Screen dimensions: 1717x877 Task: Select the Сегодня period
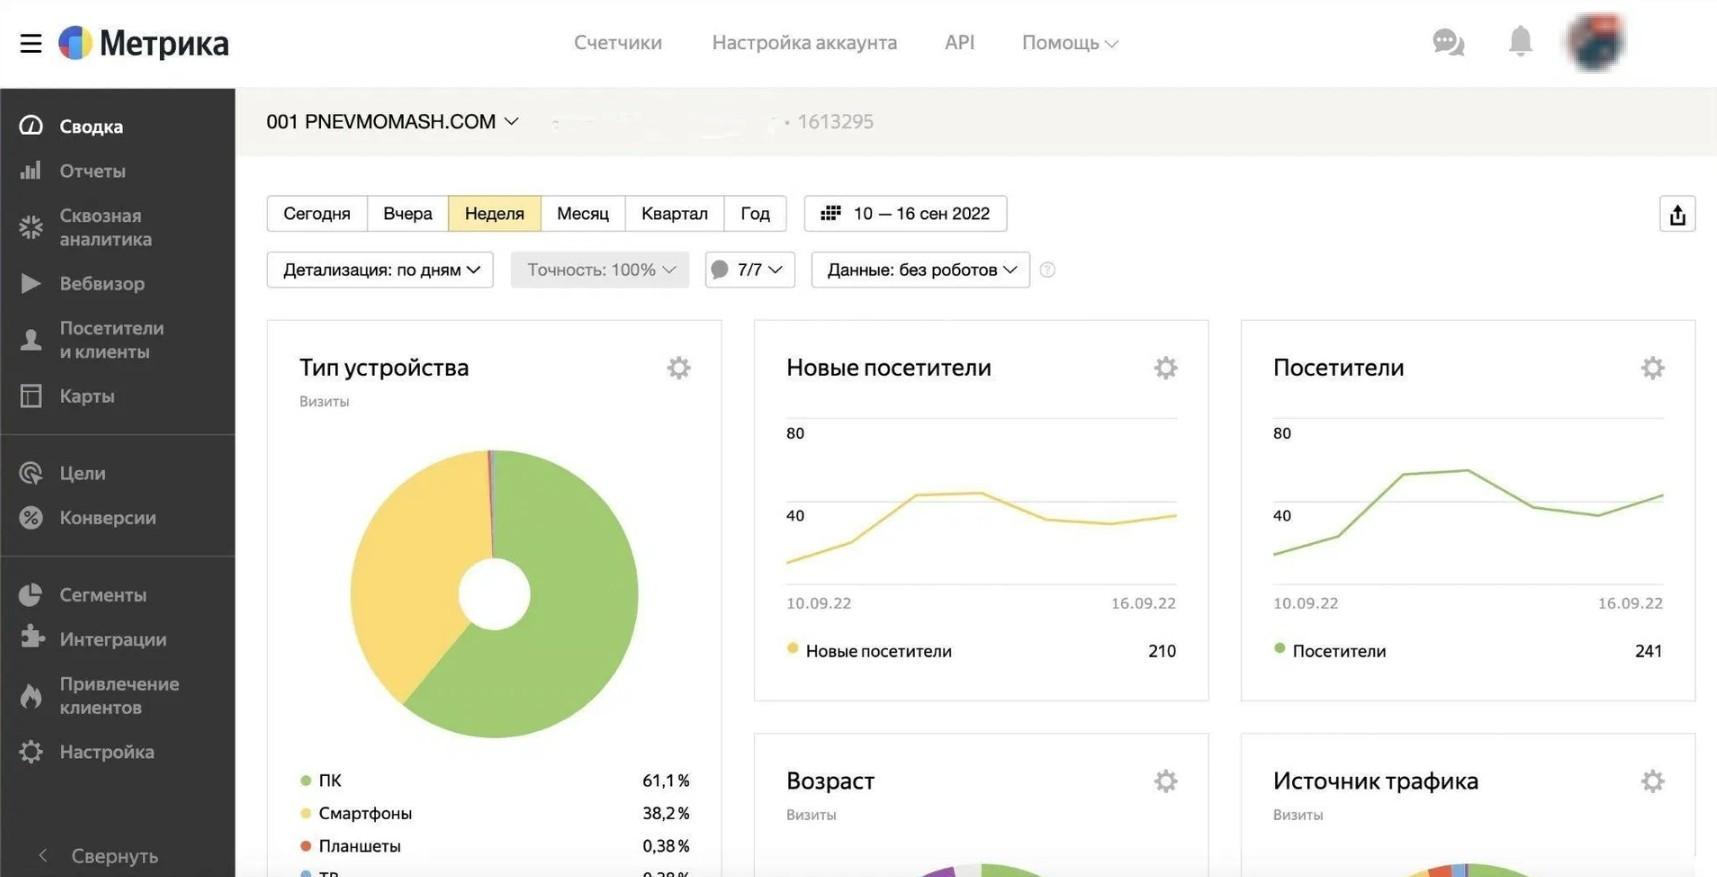[x=317, y=214]
